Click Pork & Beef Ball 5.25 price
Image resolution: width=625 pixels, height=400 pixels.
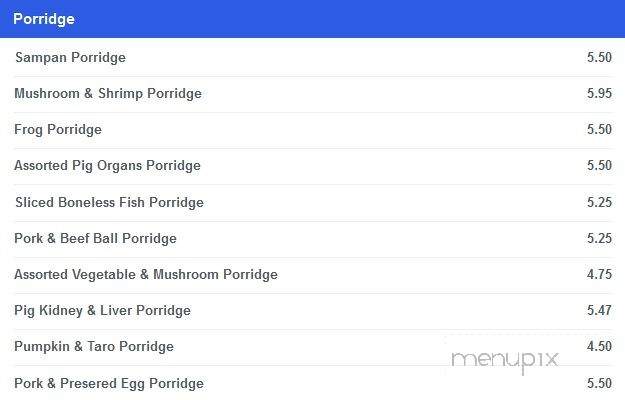[x=599, y=238]
